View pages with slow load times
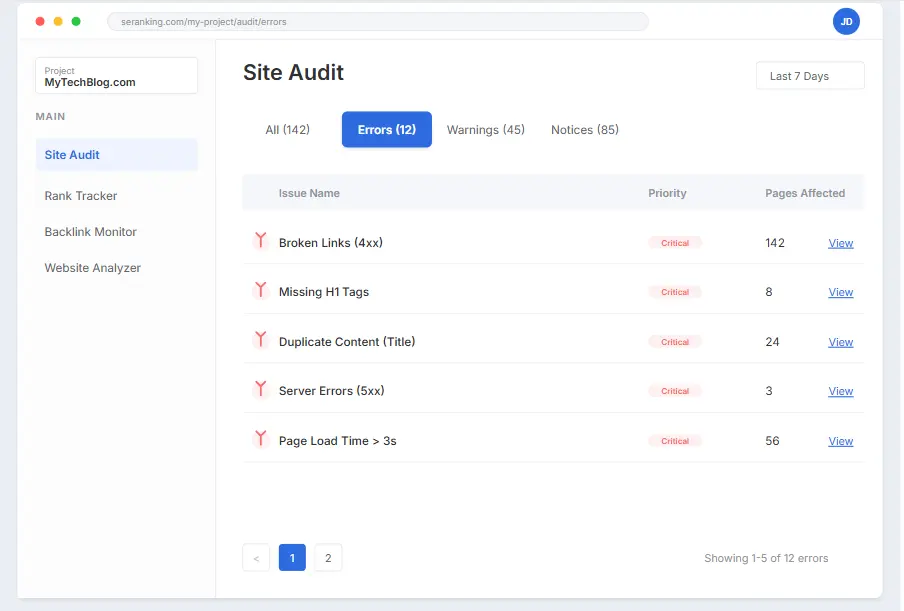This screenshot has width=904, height=611. [x=840, y=440]
